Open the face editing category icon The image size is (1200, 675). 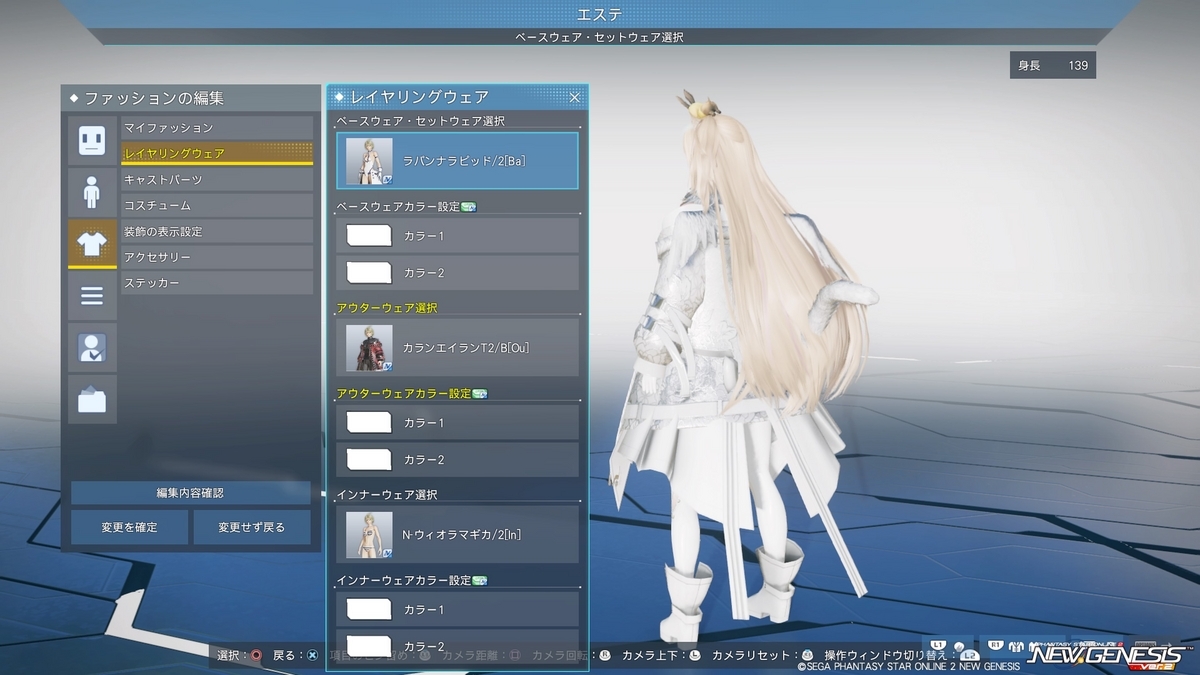click(92, 140)
